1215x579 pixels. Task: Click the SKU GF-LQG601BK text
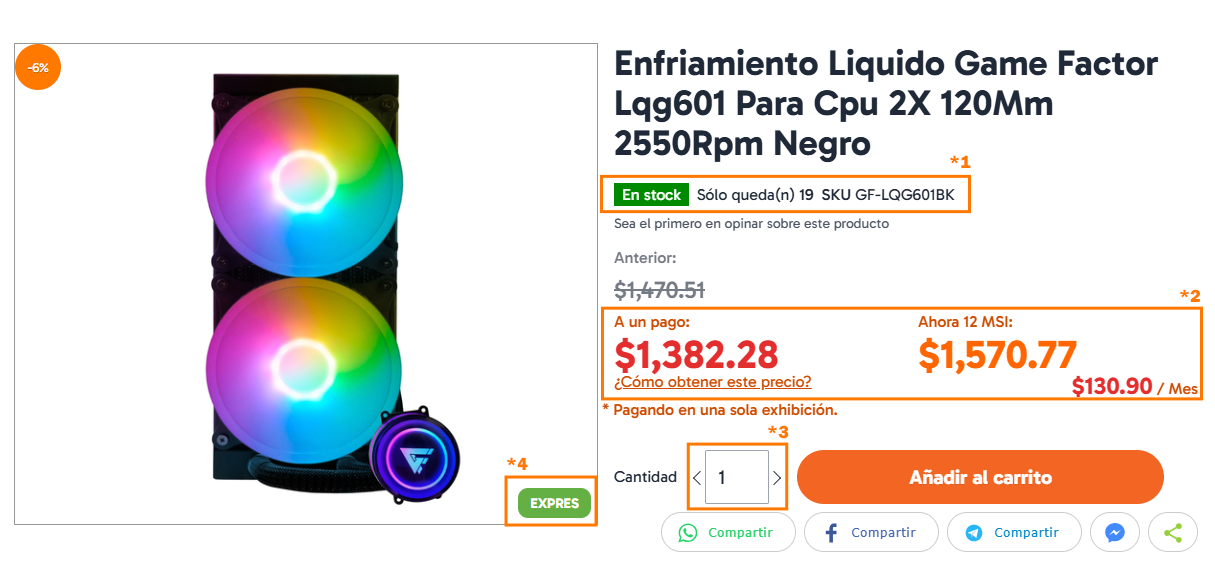[x=888, y=195]
